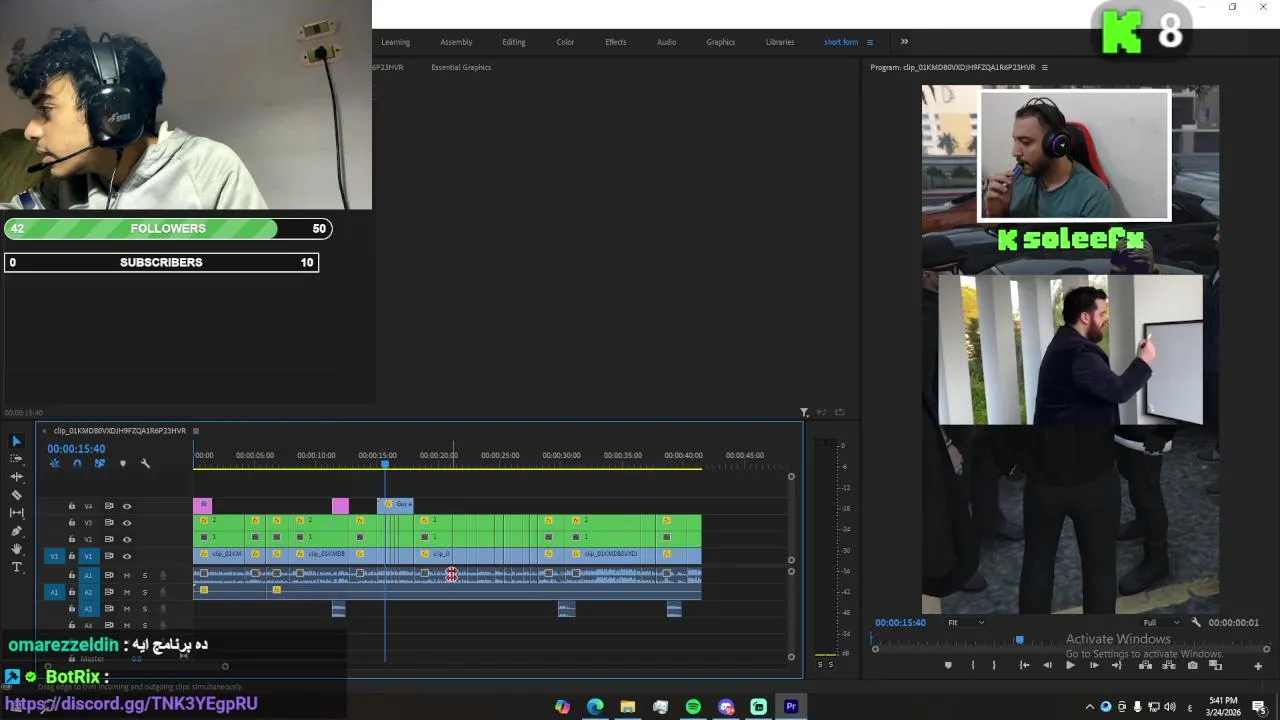This screenshot has width=1280, height=720.
Task: Switch to the Audio workspace
Action: 666,42
